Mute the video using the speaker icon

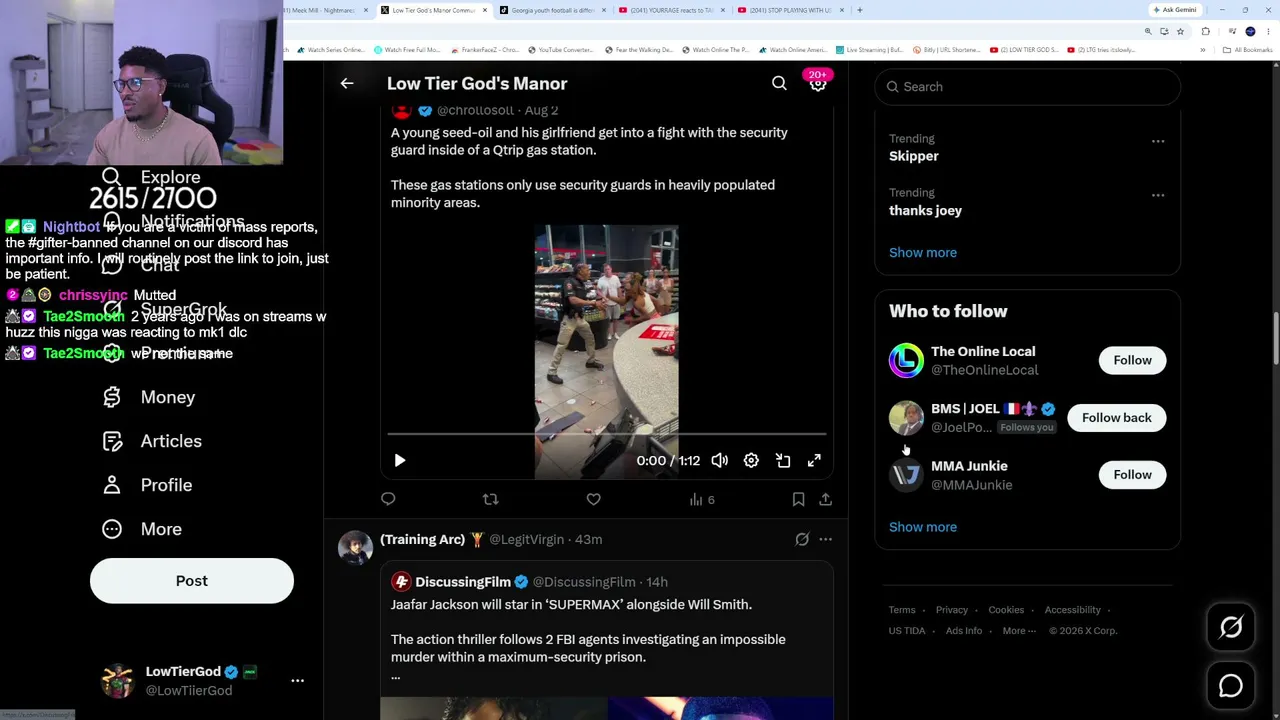click(720, 461)
